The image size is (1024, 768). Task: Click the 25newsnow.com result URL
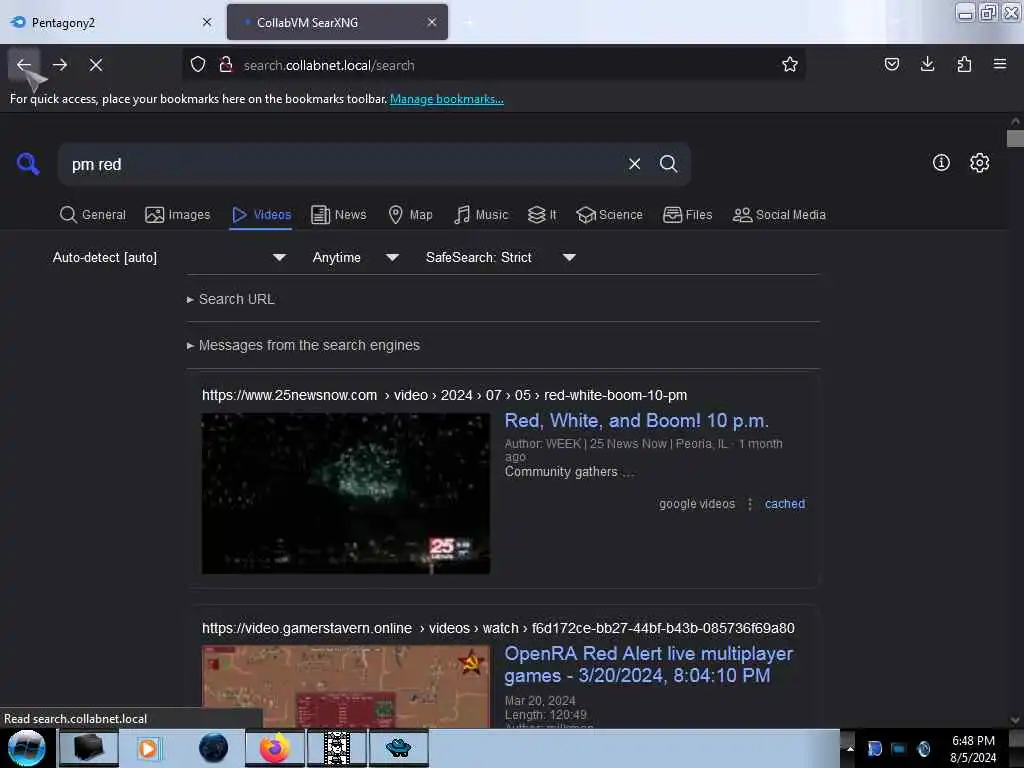coord(444,395)
